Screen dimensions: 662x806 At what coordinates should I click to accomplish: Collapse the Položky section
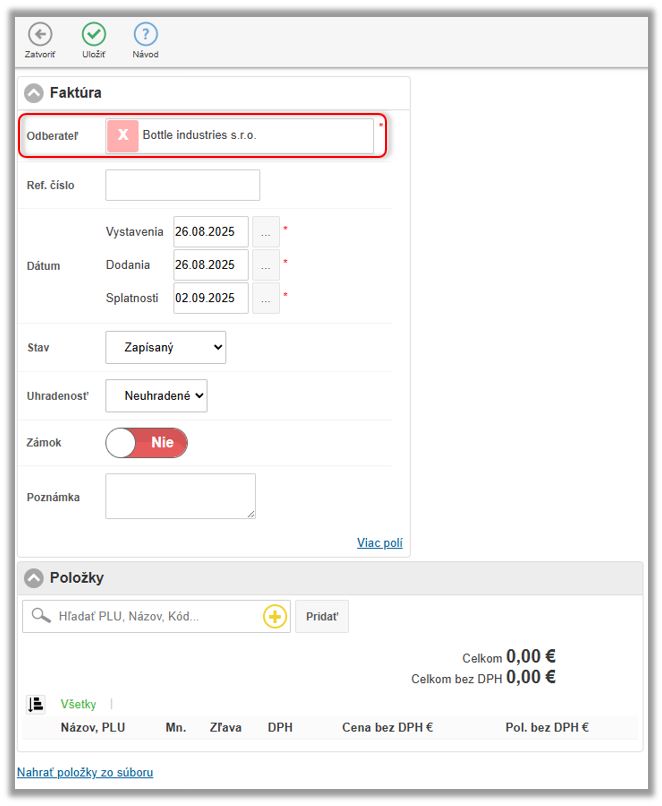coord(34,578)
